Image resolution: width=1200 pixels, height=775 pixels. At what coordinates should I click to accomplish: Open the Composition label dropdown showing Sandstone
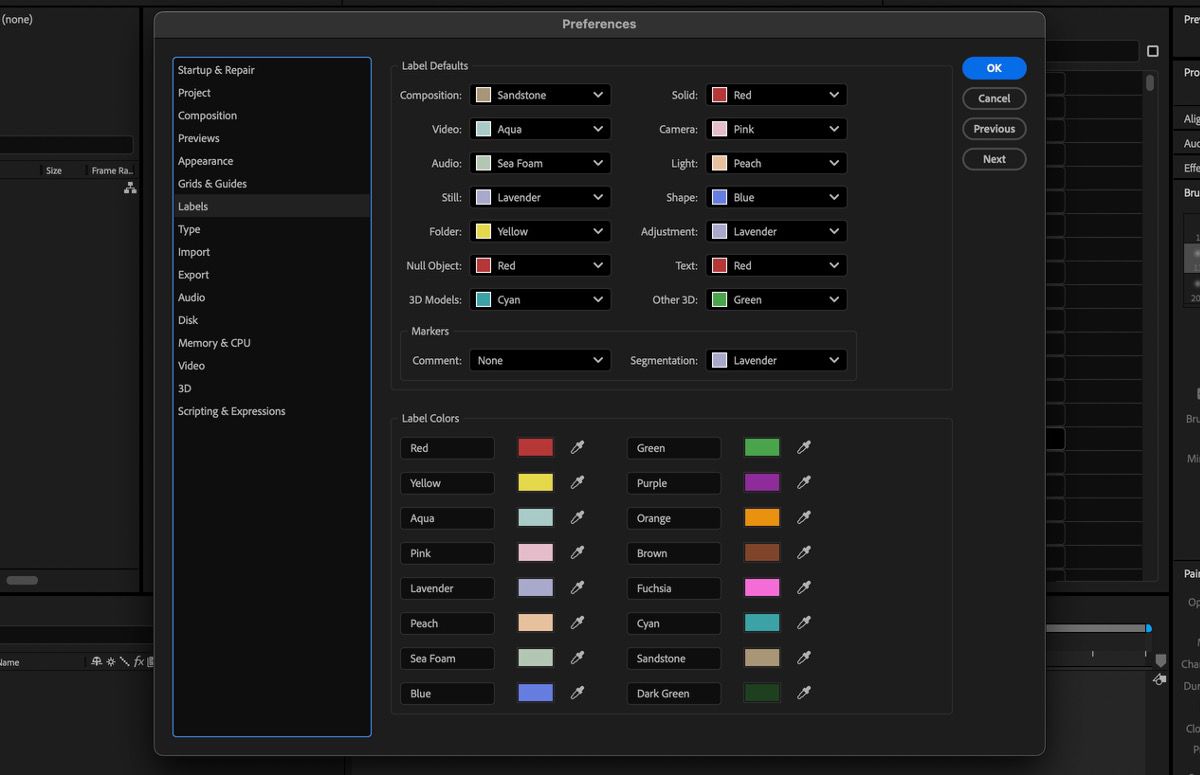pyautogui.click(x=540, y=94)
